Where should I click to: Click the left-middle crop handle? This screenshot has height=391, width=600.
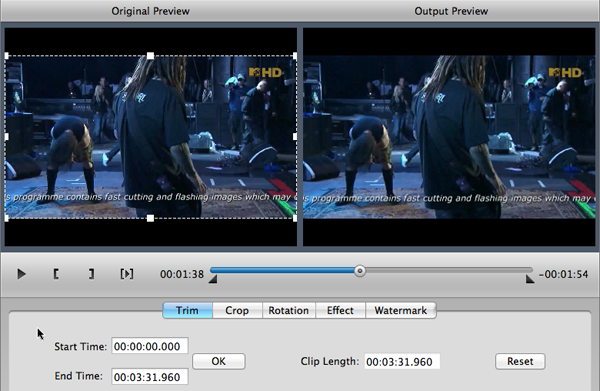pos(7,137)
